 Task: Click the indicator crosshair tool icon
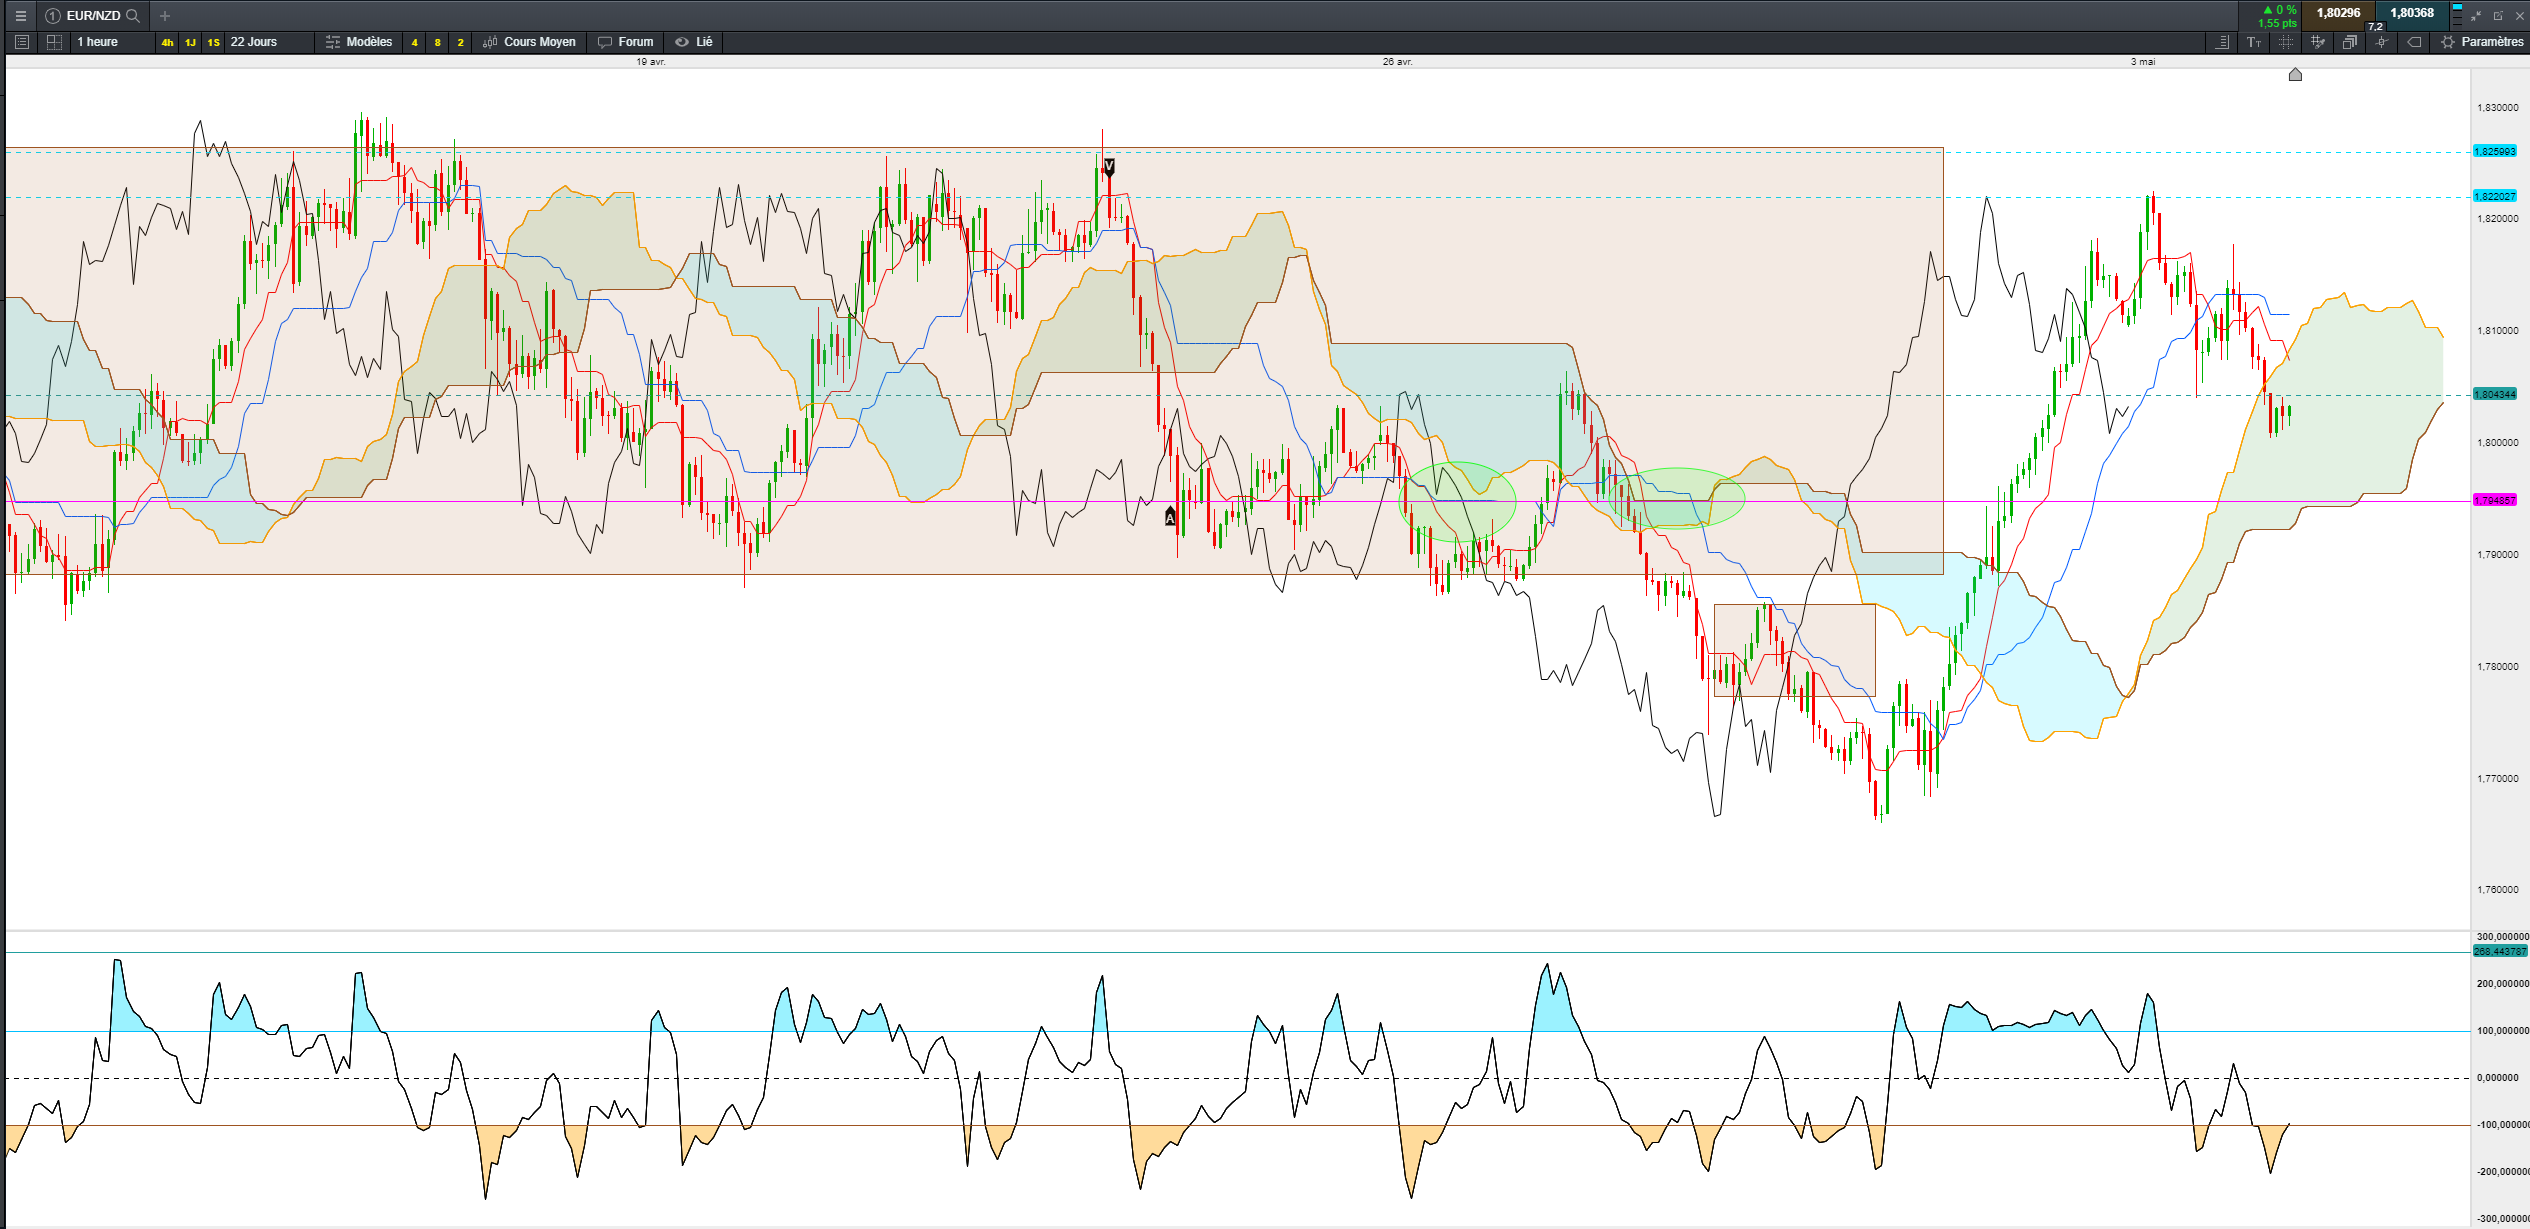point(2382,42)
